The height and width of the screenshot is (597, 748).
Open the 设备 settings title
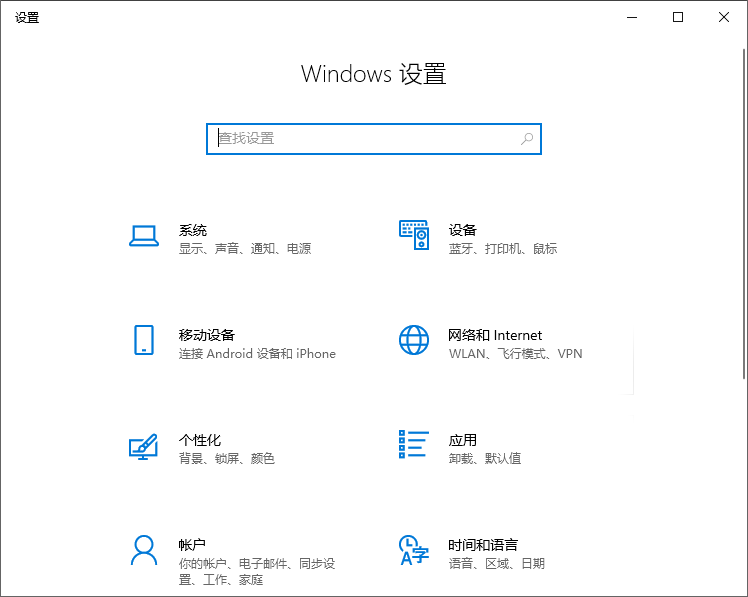[462, 230]
